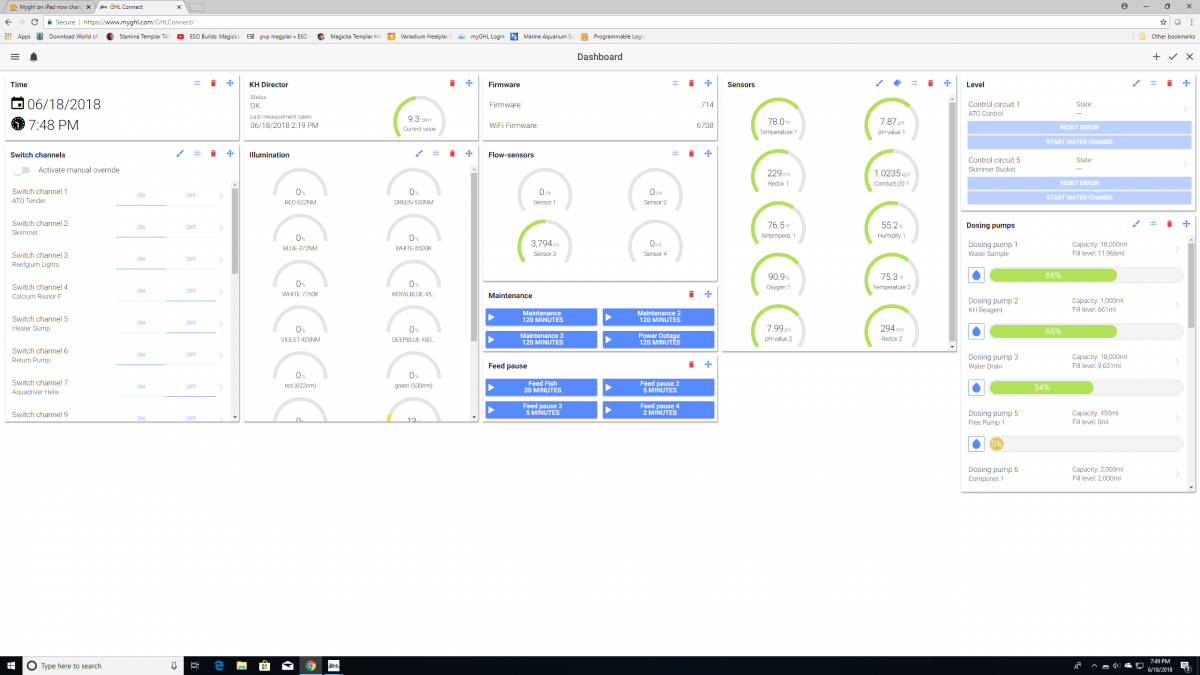Expand Switch channel 3 Reefgium Lights chevron
Viewport: 1200px width, 675px height.
(221, 260)
